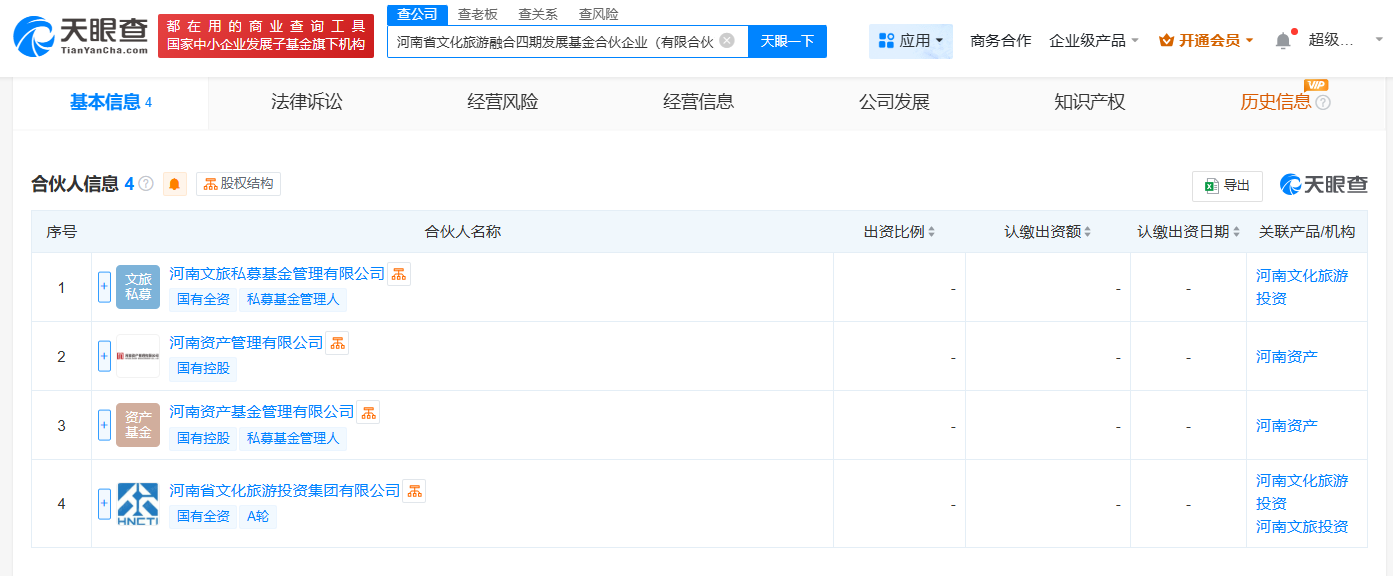The width and height of the screenshot is (1393, 576).
Task: Click the 天眼一下 search button
Action: (x=787, y=41)
